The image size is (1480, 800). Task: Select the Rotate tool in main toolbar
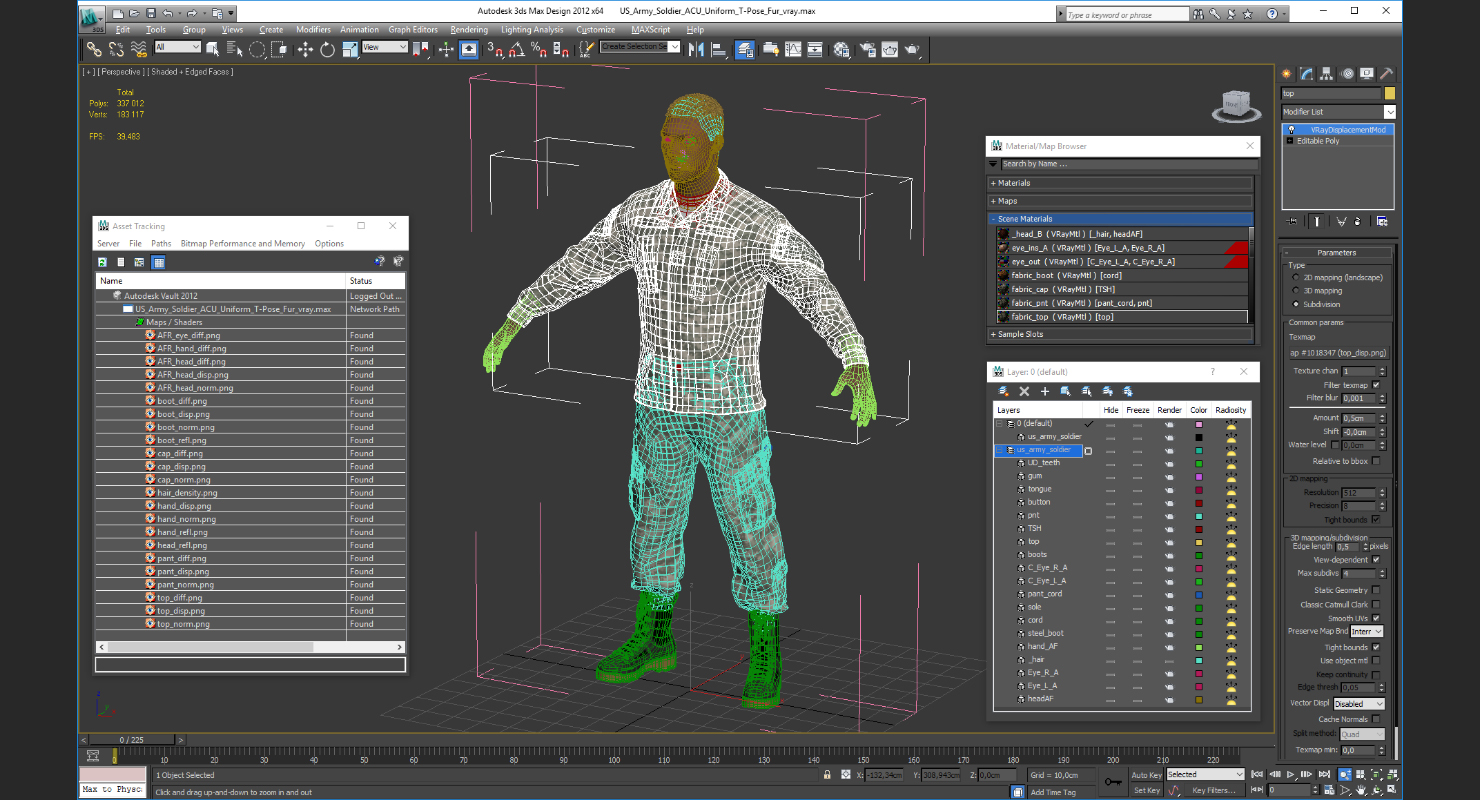click(x=327, y=49)
